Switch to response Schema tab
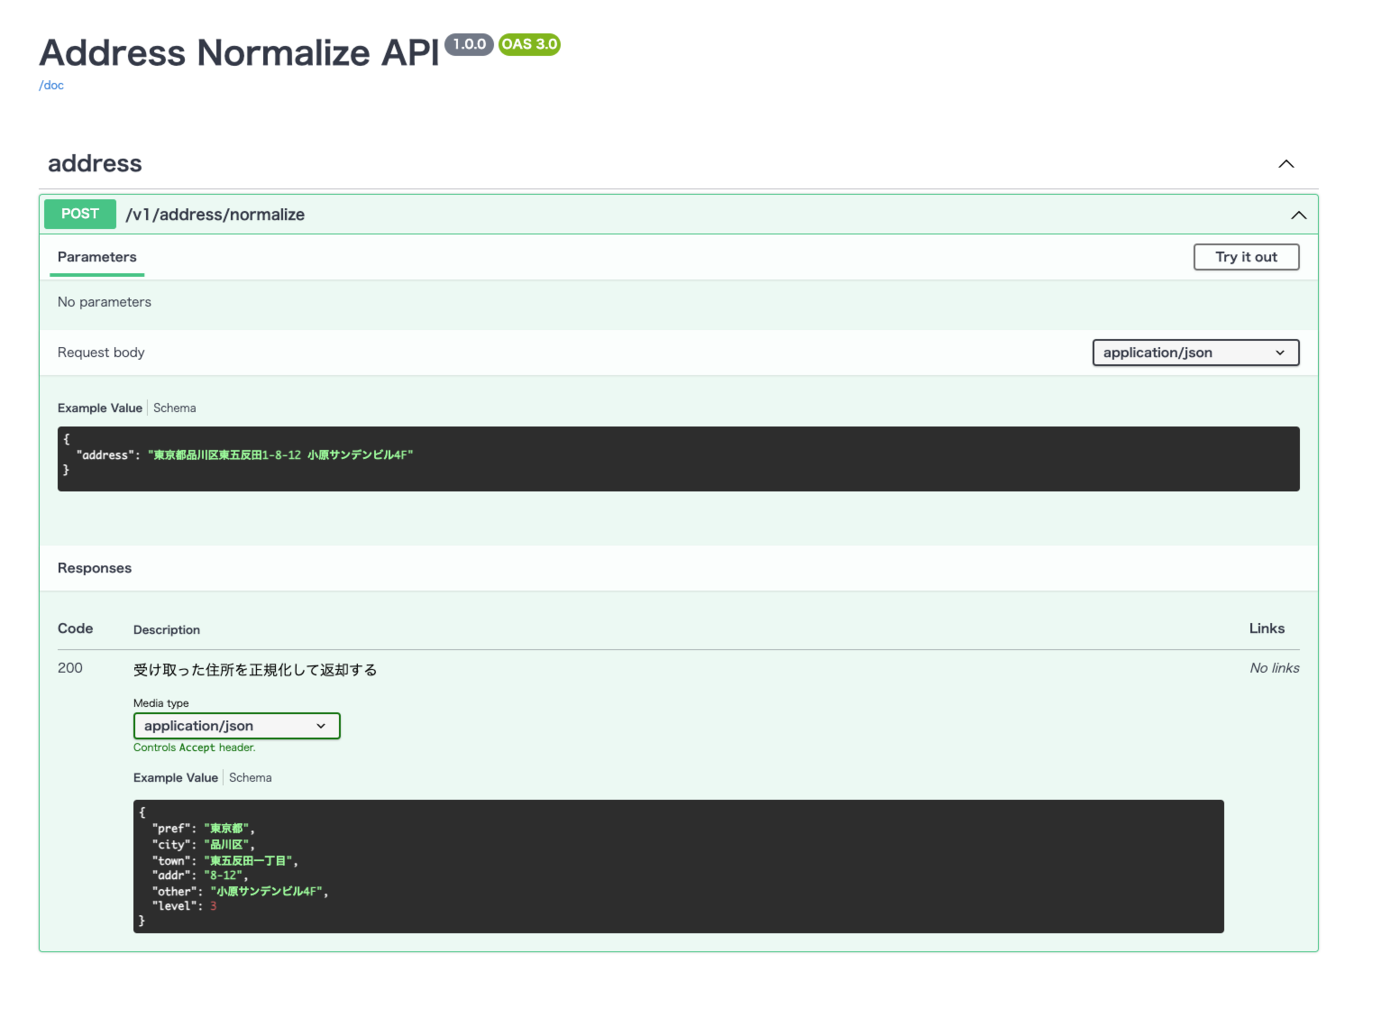Screen dimensions: 1400x1018 pyautogui.click(x=250, y=778)
